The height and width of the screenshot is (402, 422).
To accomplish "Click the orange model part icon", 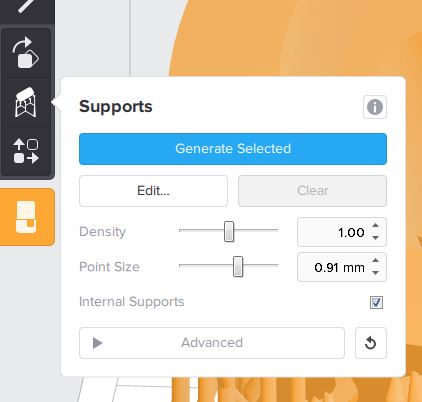I will [26, 217].
